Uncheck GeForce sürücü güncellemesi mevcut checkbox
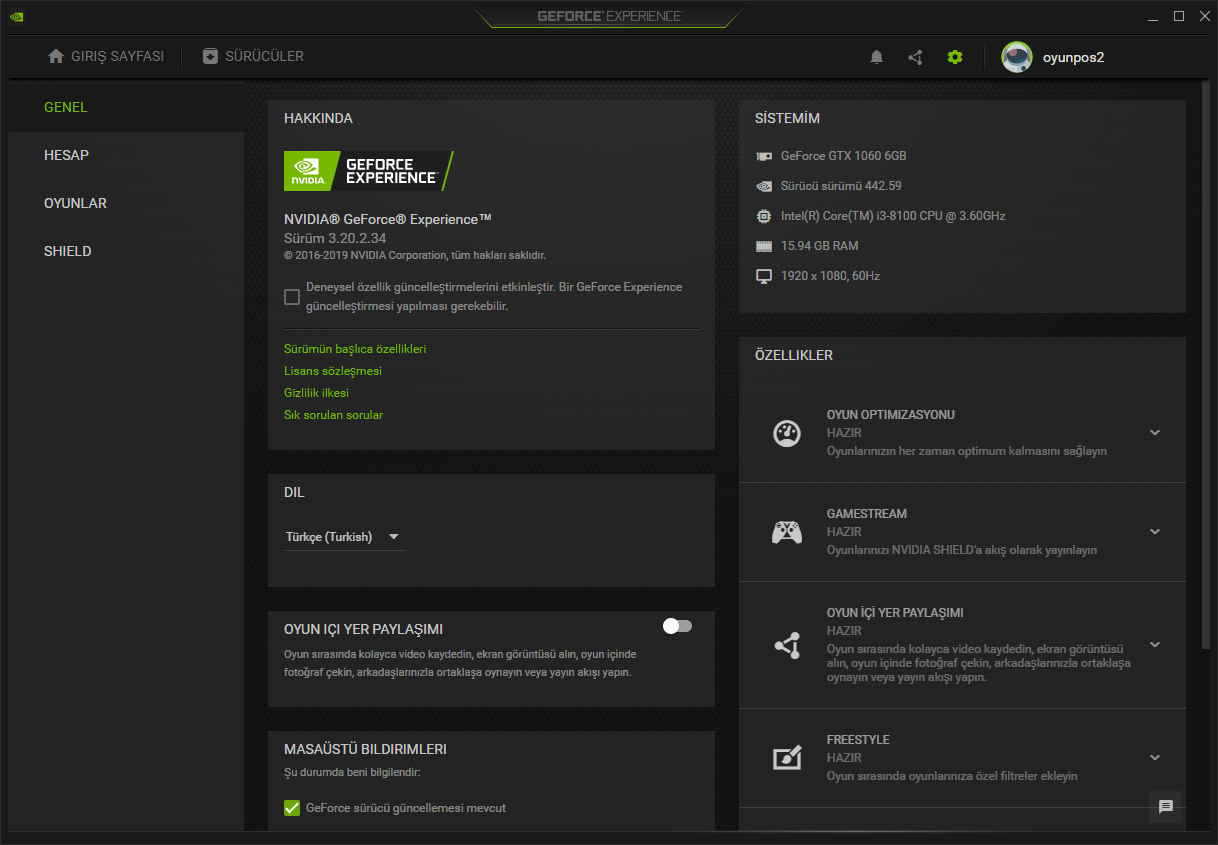The width and height of the screenshot is (1218, 845). pyautogui.click(x=292, y=808)
